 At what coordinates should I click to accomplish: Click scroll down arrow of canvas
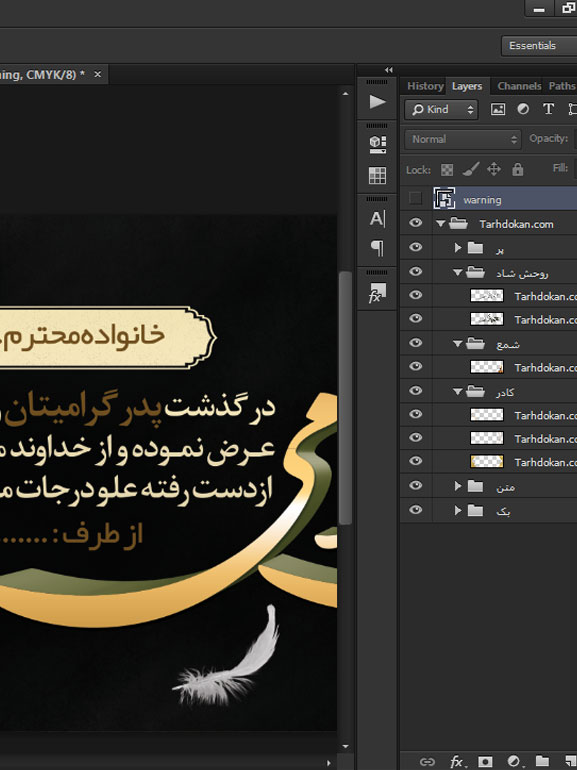[345, 746]
